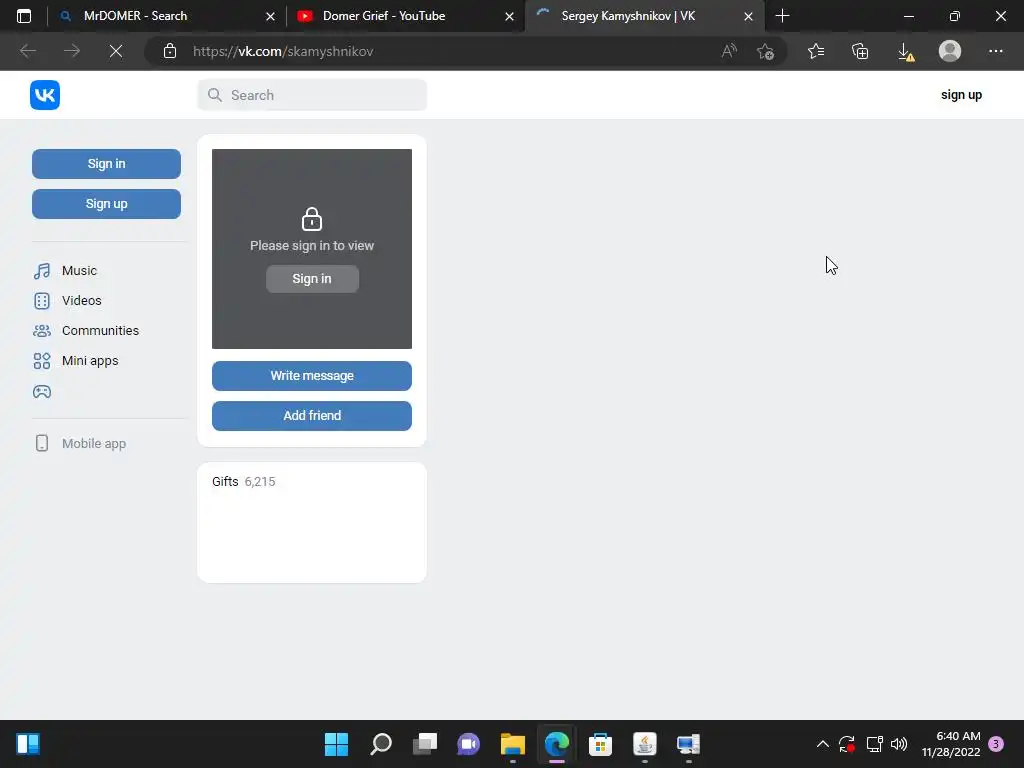The width and height of the screenshot is (1024, 768).
Task: Open File Explorer from the taskbar
Action: click(513, 744)
